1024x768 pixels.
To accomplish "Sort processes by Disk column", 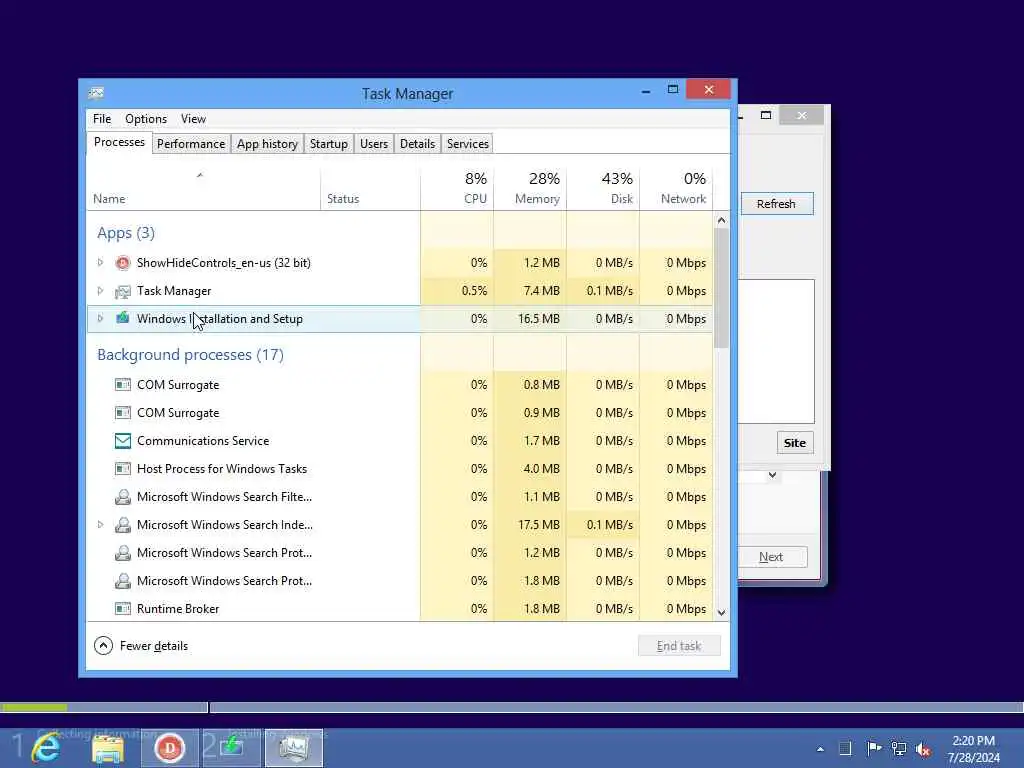I will (x=603, y=189).
